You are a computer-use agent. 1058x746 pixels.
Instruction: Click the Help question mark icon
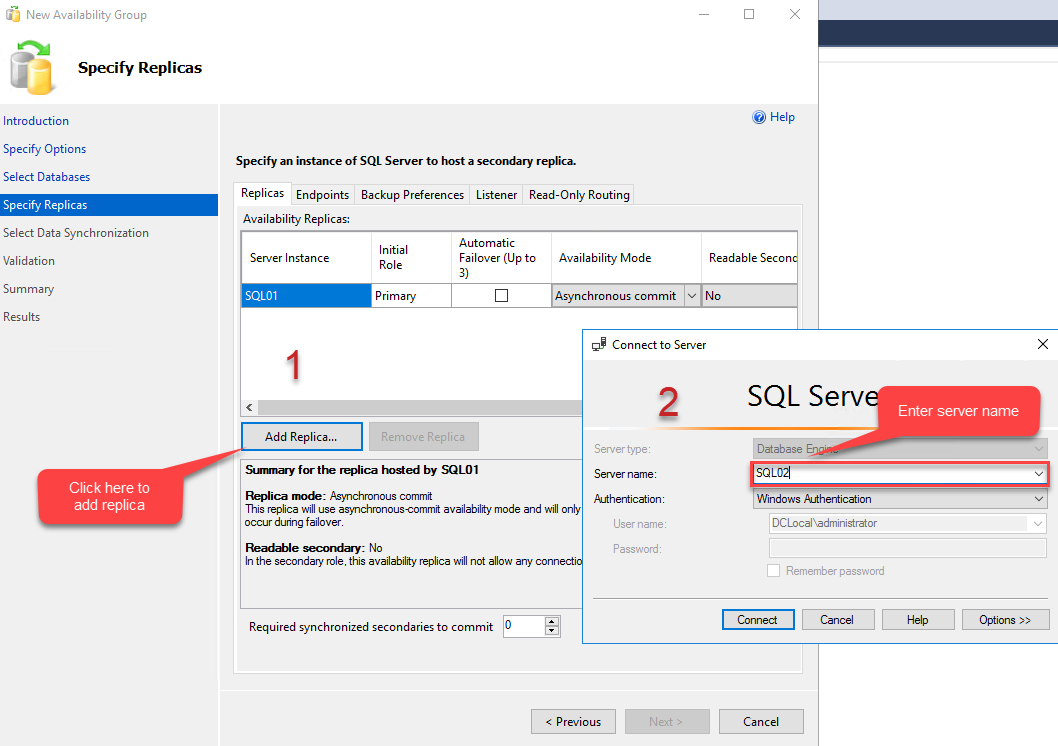759,117
